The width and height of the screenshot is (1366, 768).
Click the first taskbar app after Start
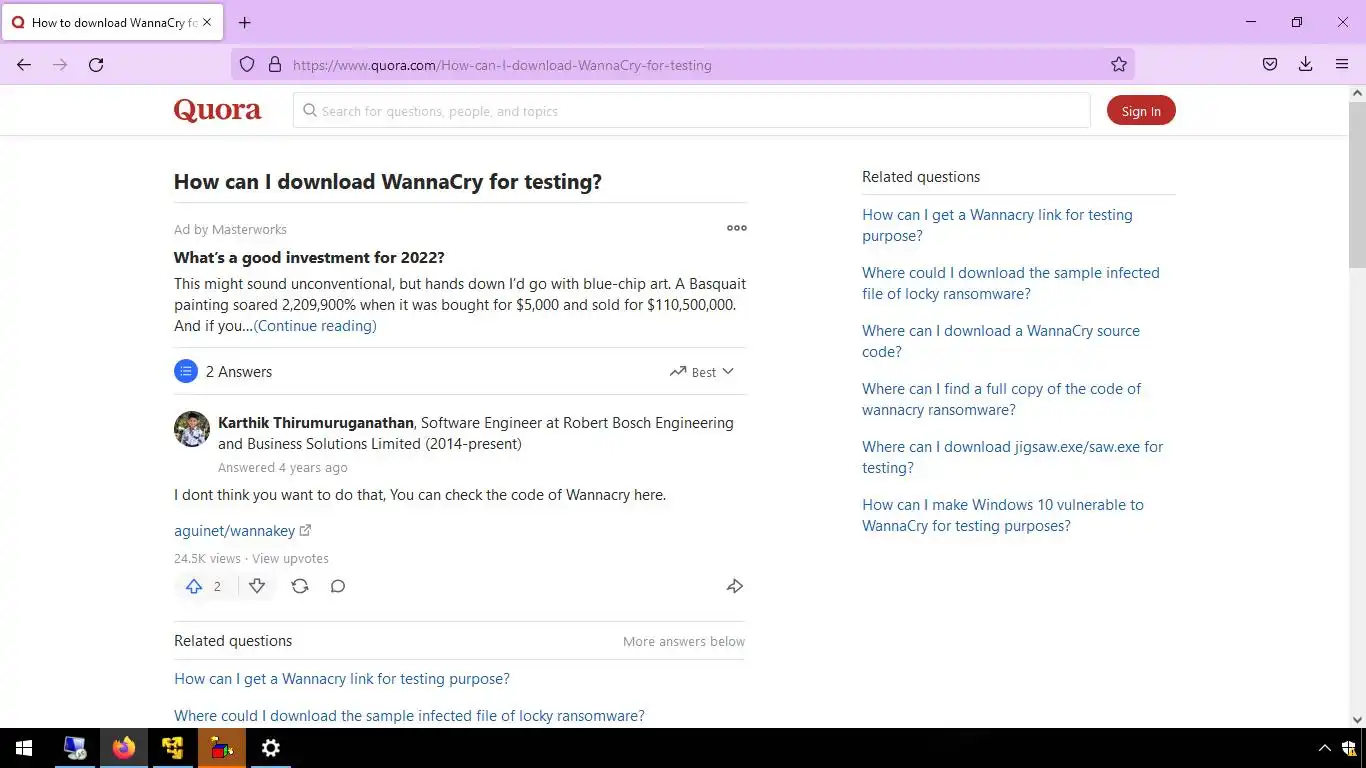(75, 748)
